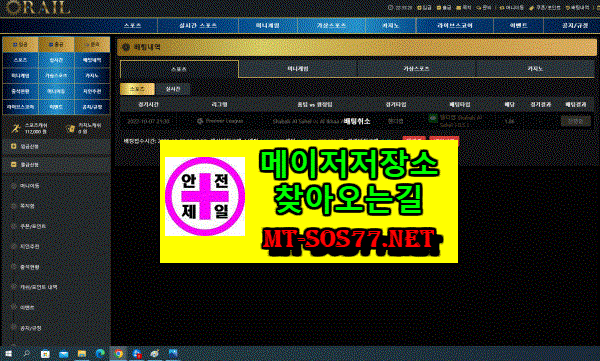The image size is (600, 361).
Task: Click the 배팅내역 panel header icon
Action: click(x=126, y=47)
